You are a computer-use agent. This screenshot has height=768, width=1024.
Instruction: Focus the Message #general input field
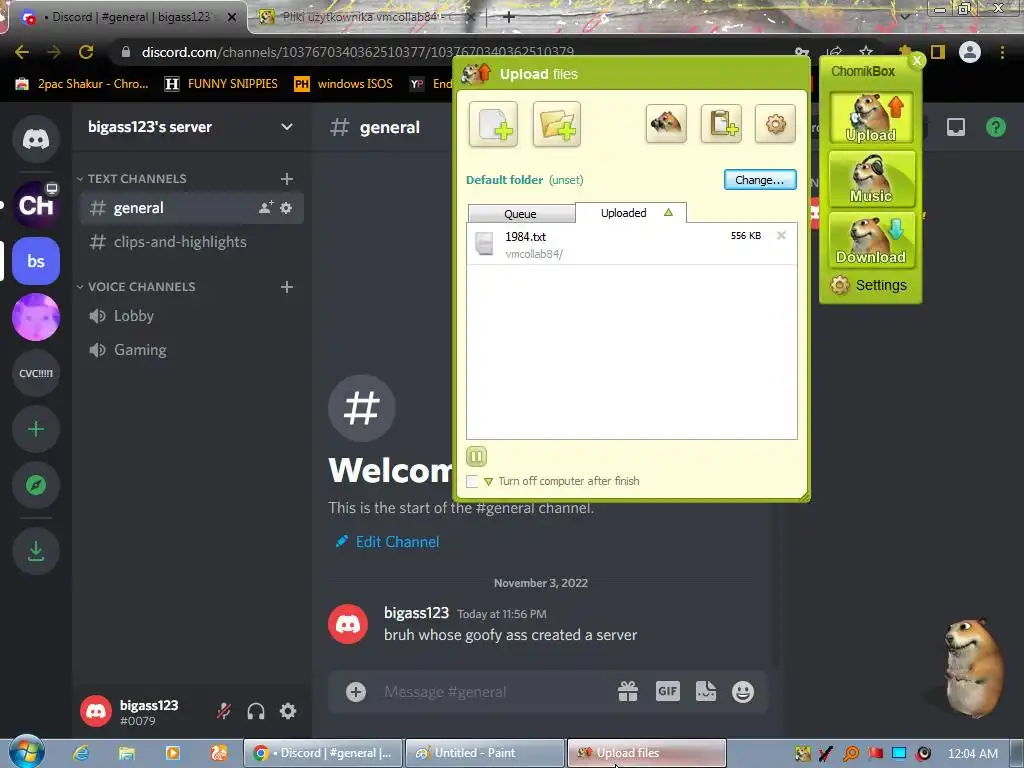[493, 692]
